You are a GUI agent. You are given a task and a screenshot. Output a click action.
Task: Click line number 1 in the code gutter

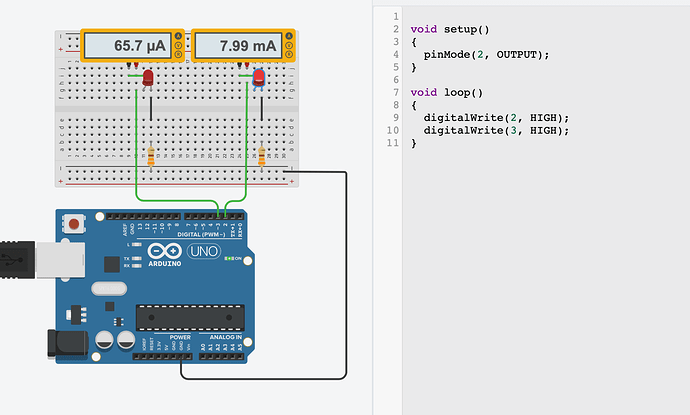click(396, 17)
